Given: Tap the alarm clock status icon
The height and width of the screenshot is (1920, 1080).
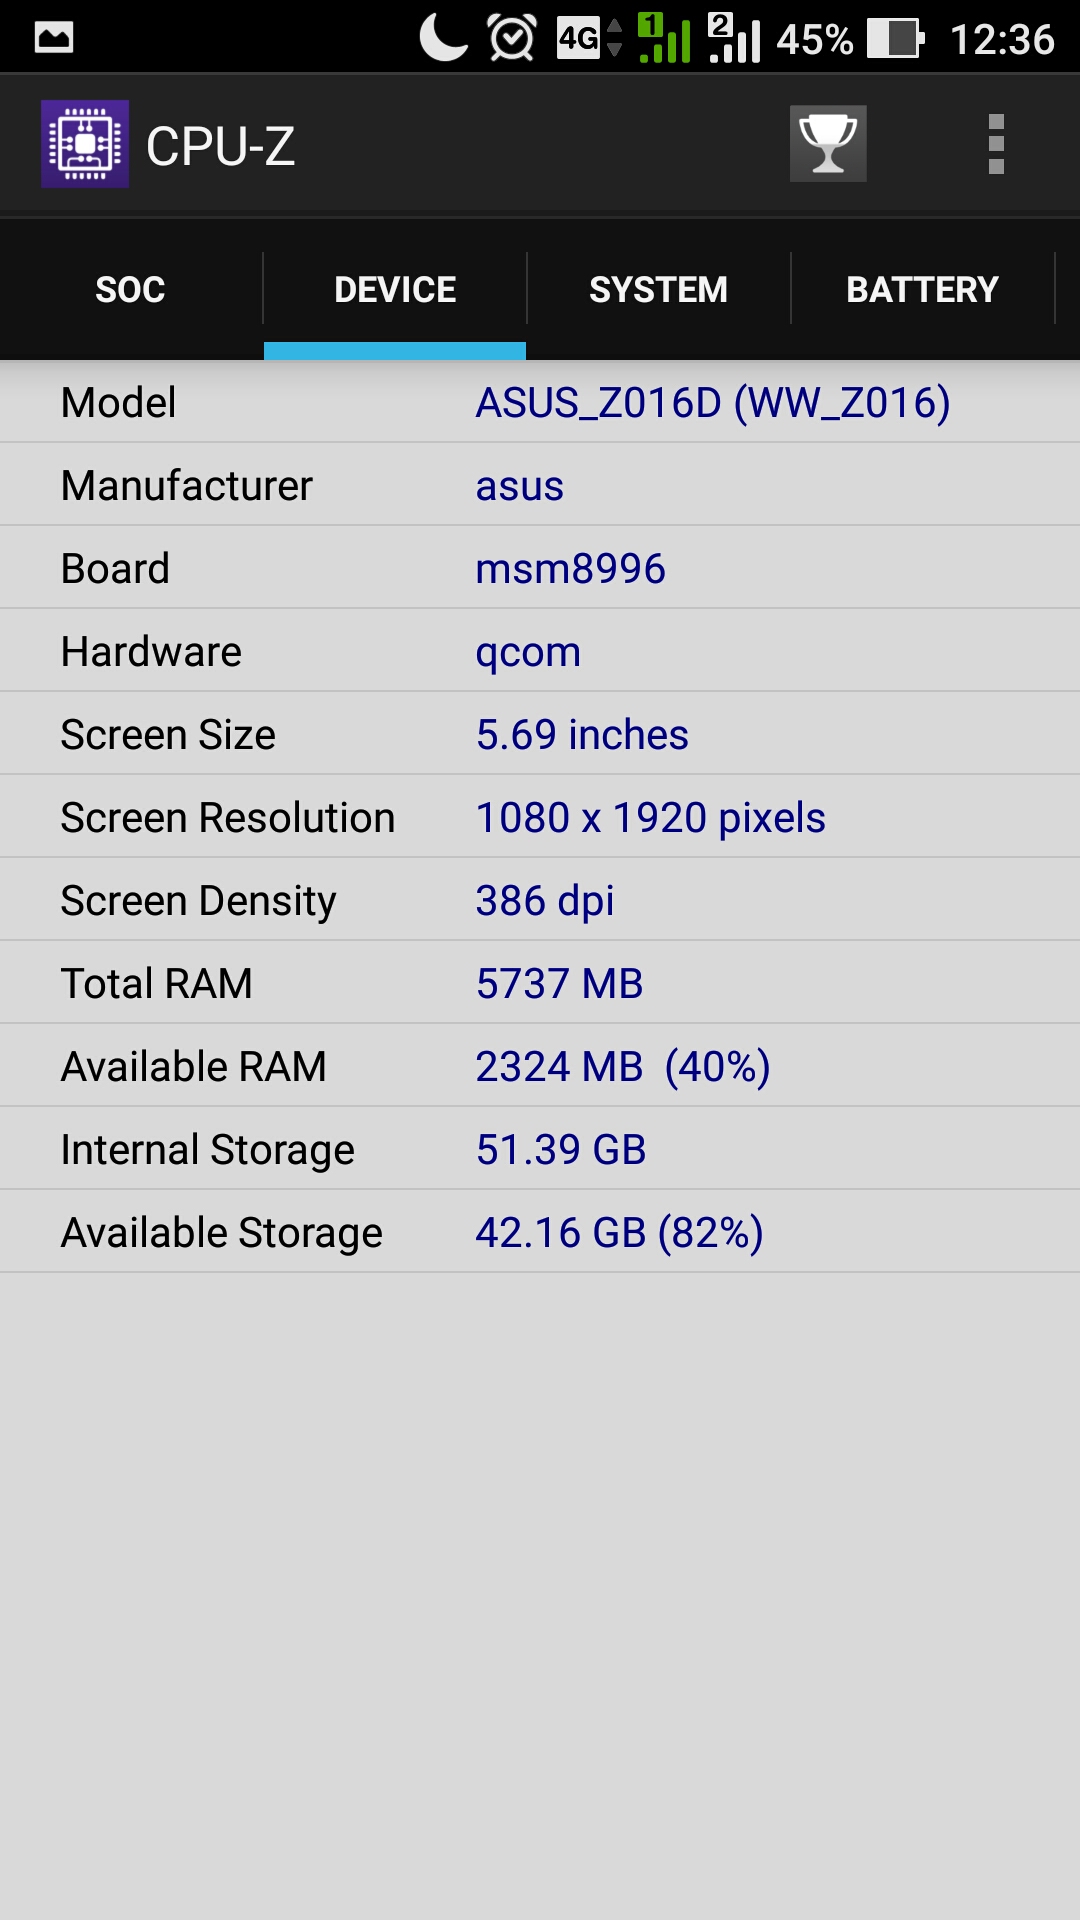Looking at the screenshot, I should (512, 39).
